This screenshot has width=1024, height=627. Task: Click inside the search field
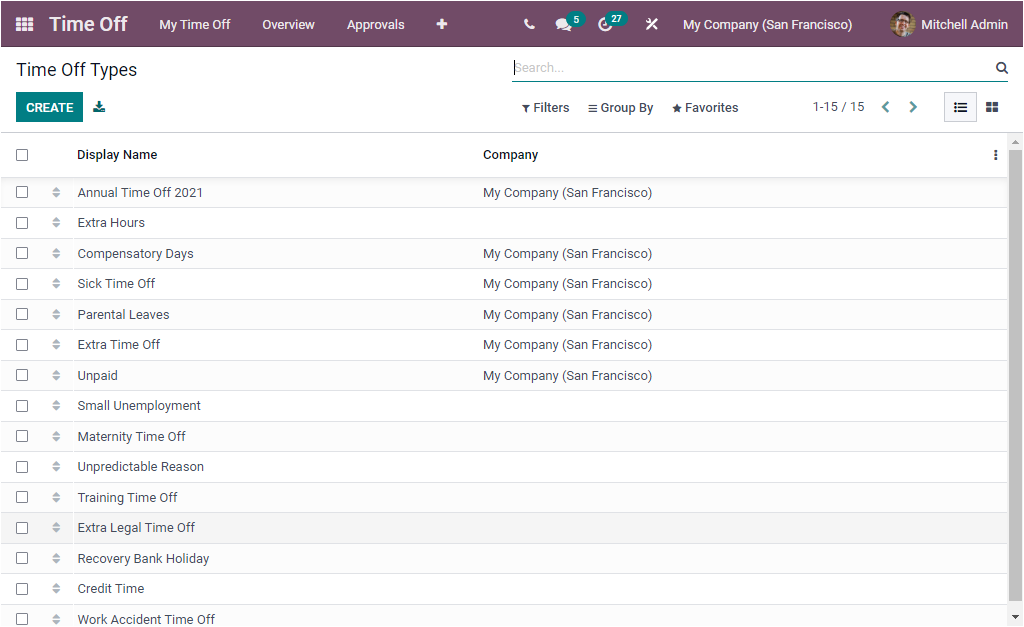700,67
